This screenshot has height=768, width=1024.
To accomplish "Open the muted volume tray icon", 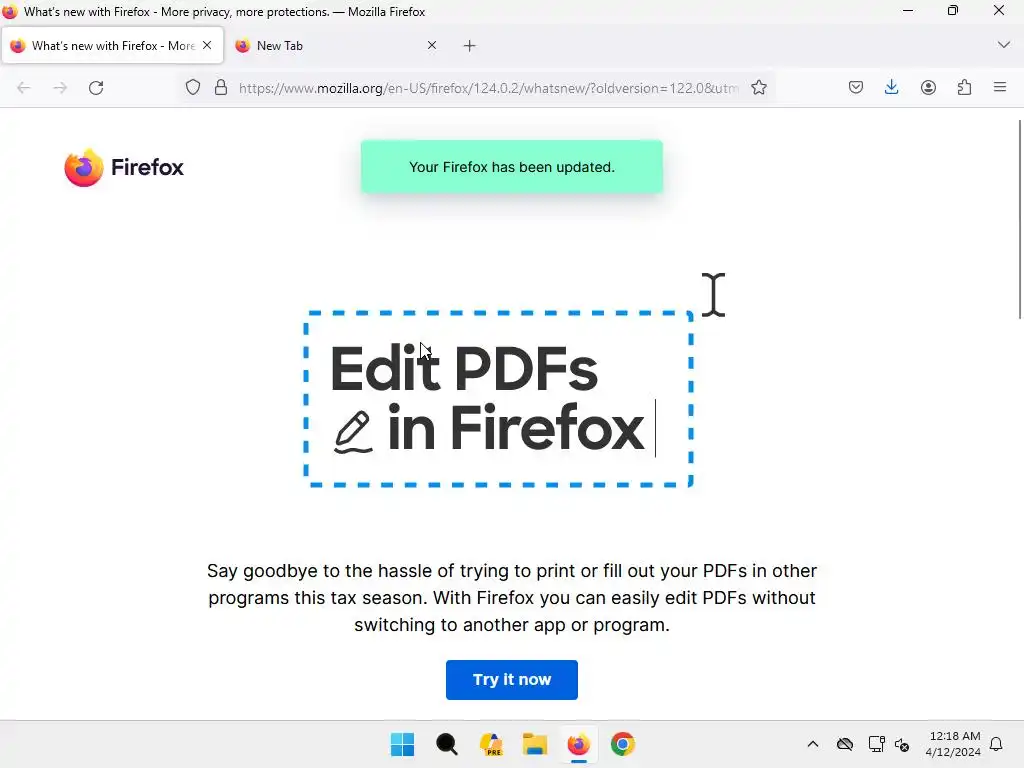I will [902, 744].
